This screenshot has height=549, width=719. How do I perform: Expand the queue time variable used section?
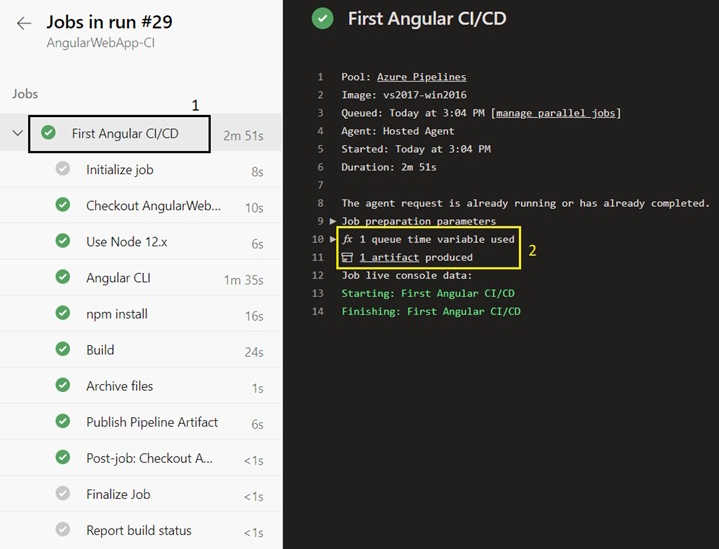point(333,239)
